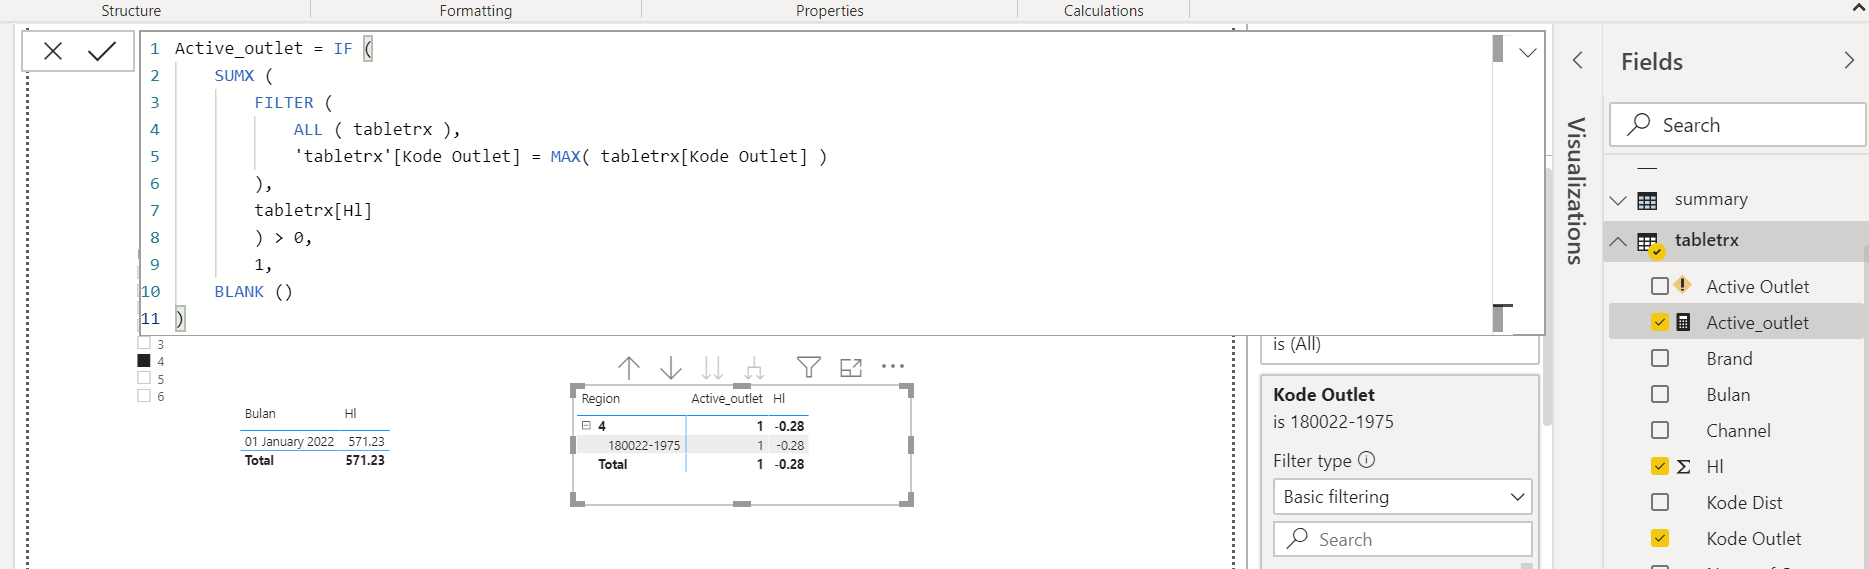The image size is (1869, 569).
Task: Click the filter values Search box
Action: 1402,540
